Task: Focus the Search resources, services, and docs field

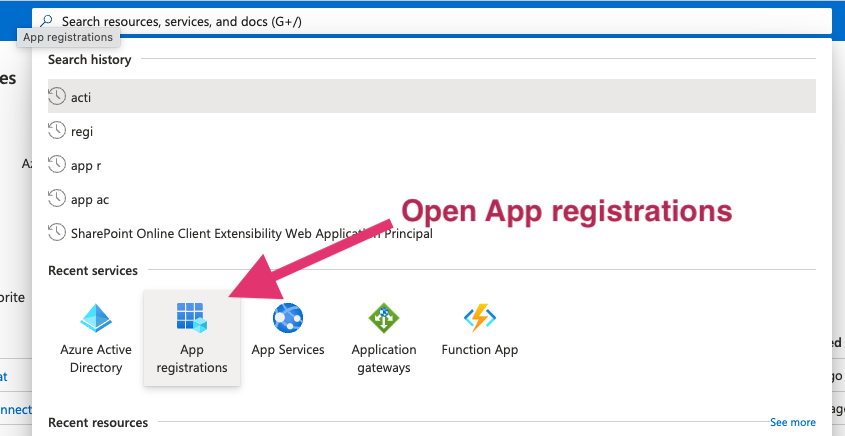Action: [x=432, y=21]
